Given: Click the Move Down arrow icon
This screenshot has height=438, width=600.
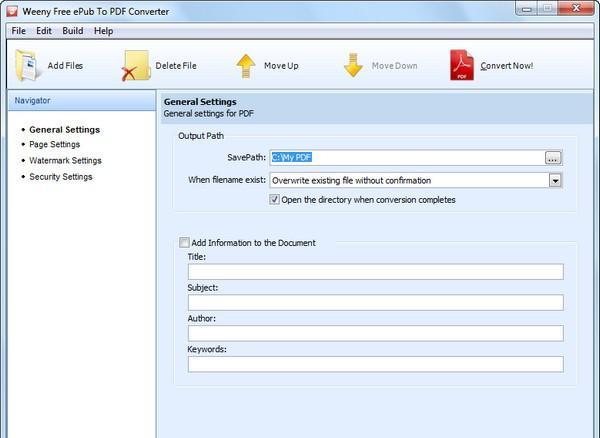Looking at the screenshot, I should point(353,65).
